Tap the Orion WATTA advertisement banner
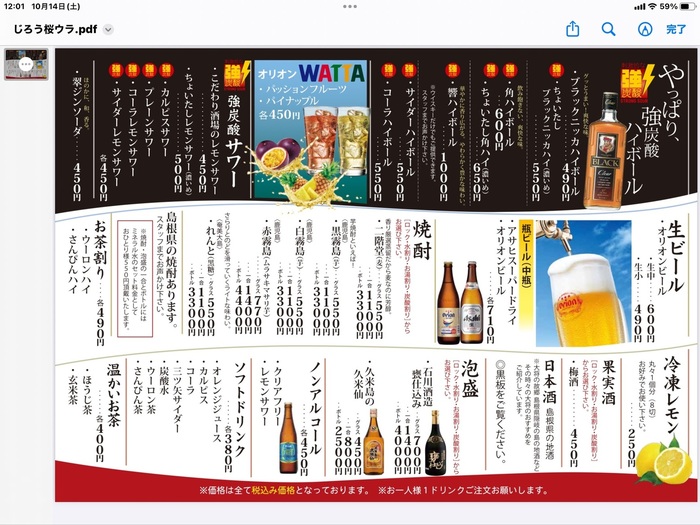 pos(311,128)
